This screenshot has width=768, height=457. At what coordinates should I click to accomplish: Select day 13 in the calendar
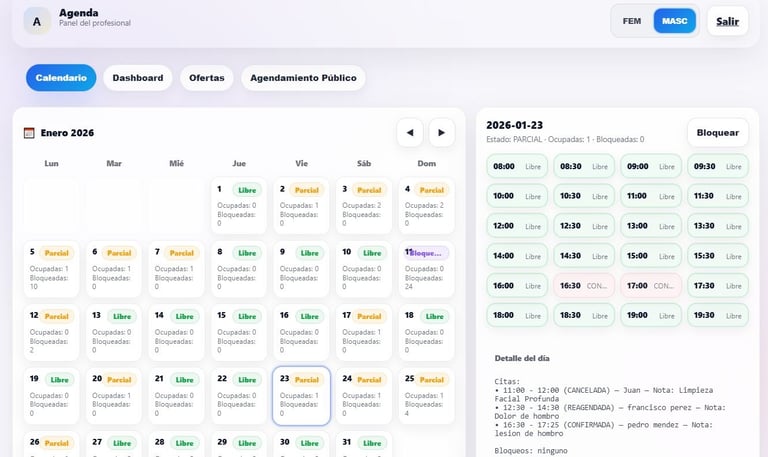point(114,332)
